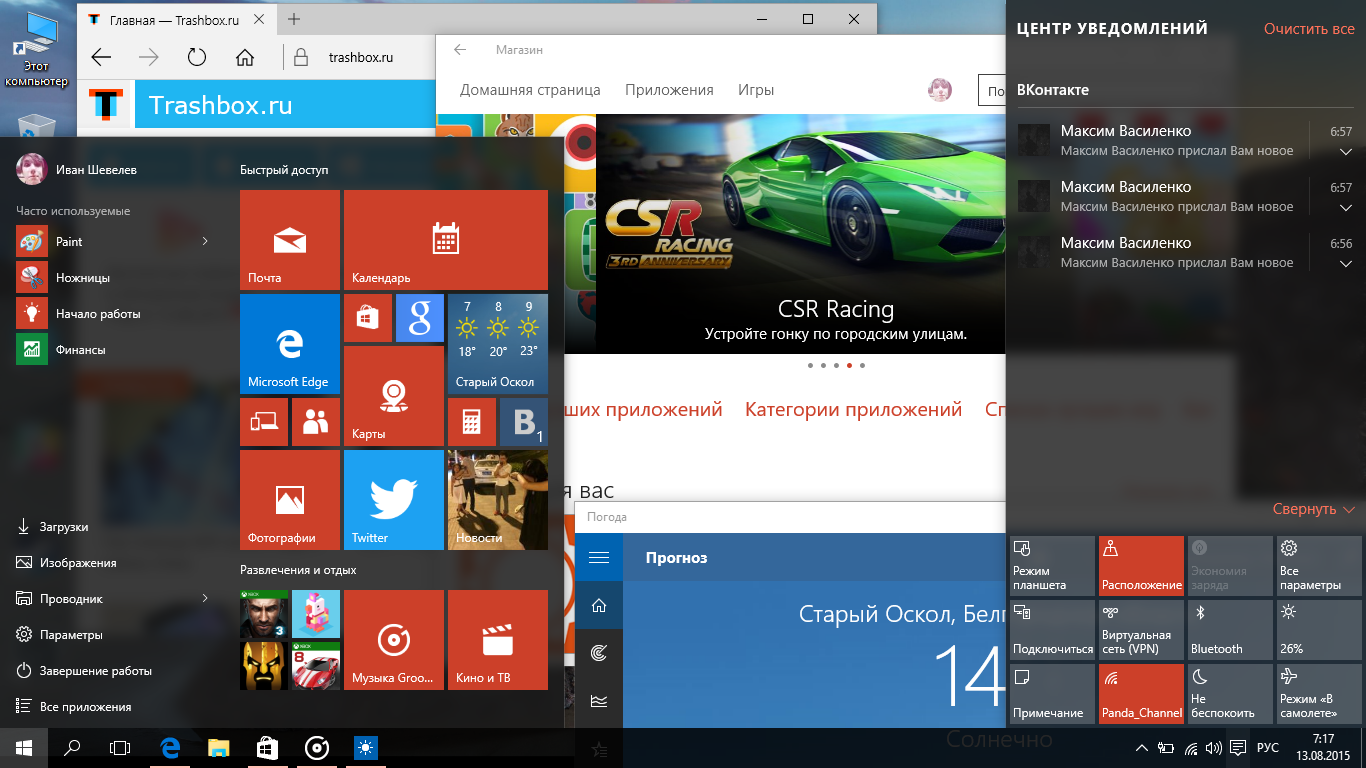This screenshot has width=1366, height=768.
Task: Open a new tab in Edge
Action: (294, 19)
